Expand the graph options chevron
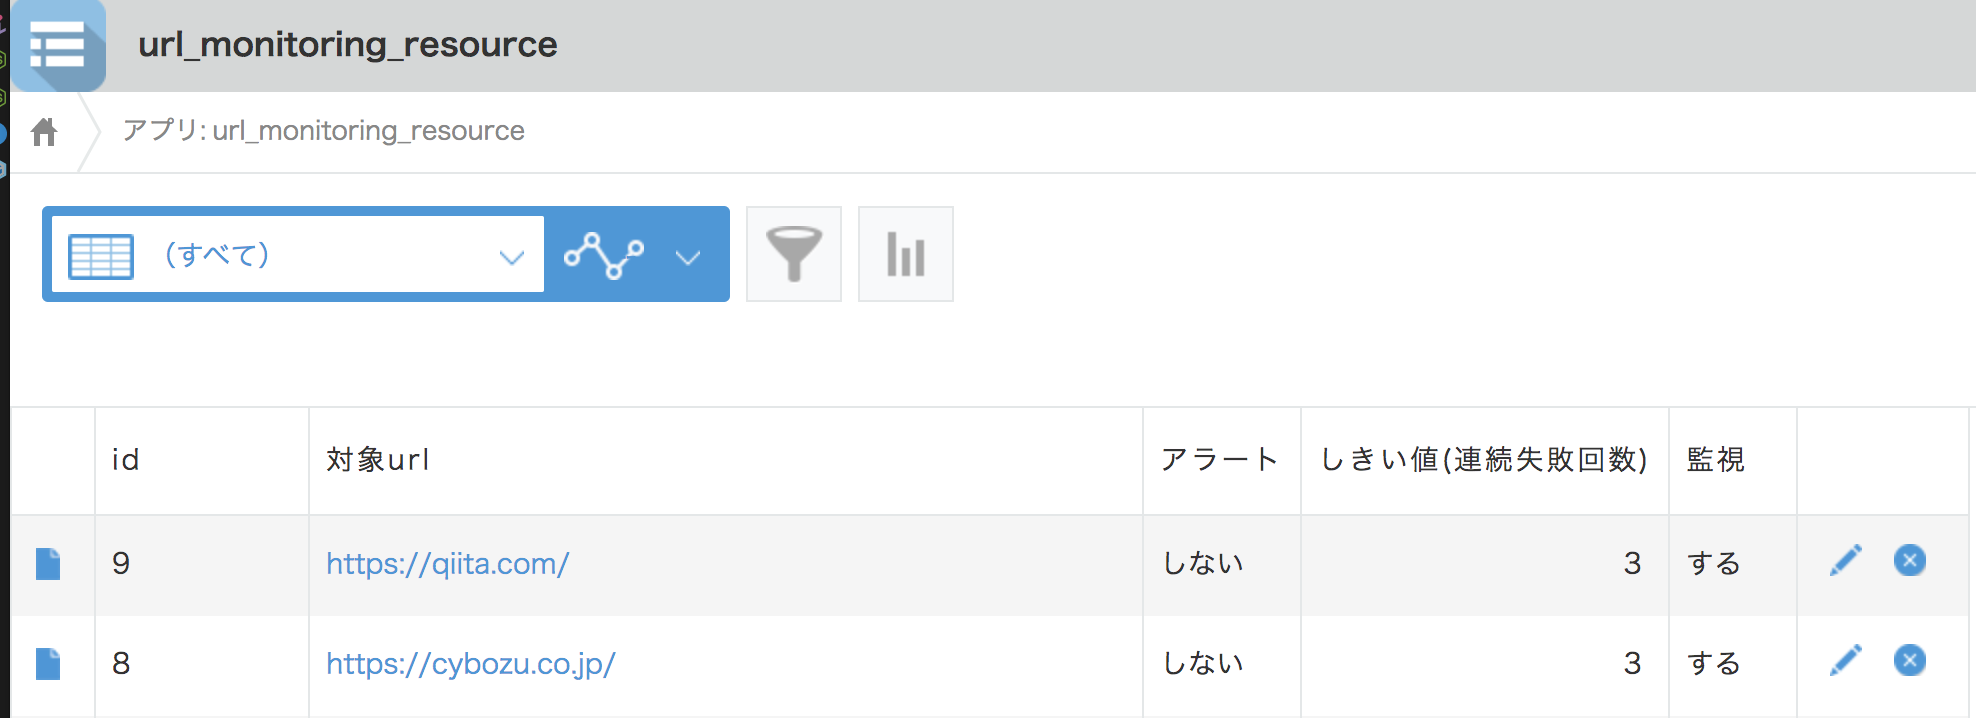This screenshot has width=1976, height=718. [x=687, y=258]
